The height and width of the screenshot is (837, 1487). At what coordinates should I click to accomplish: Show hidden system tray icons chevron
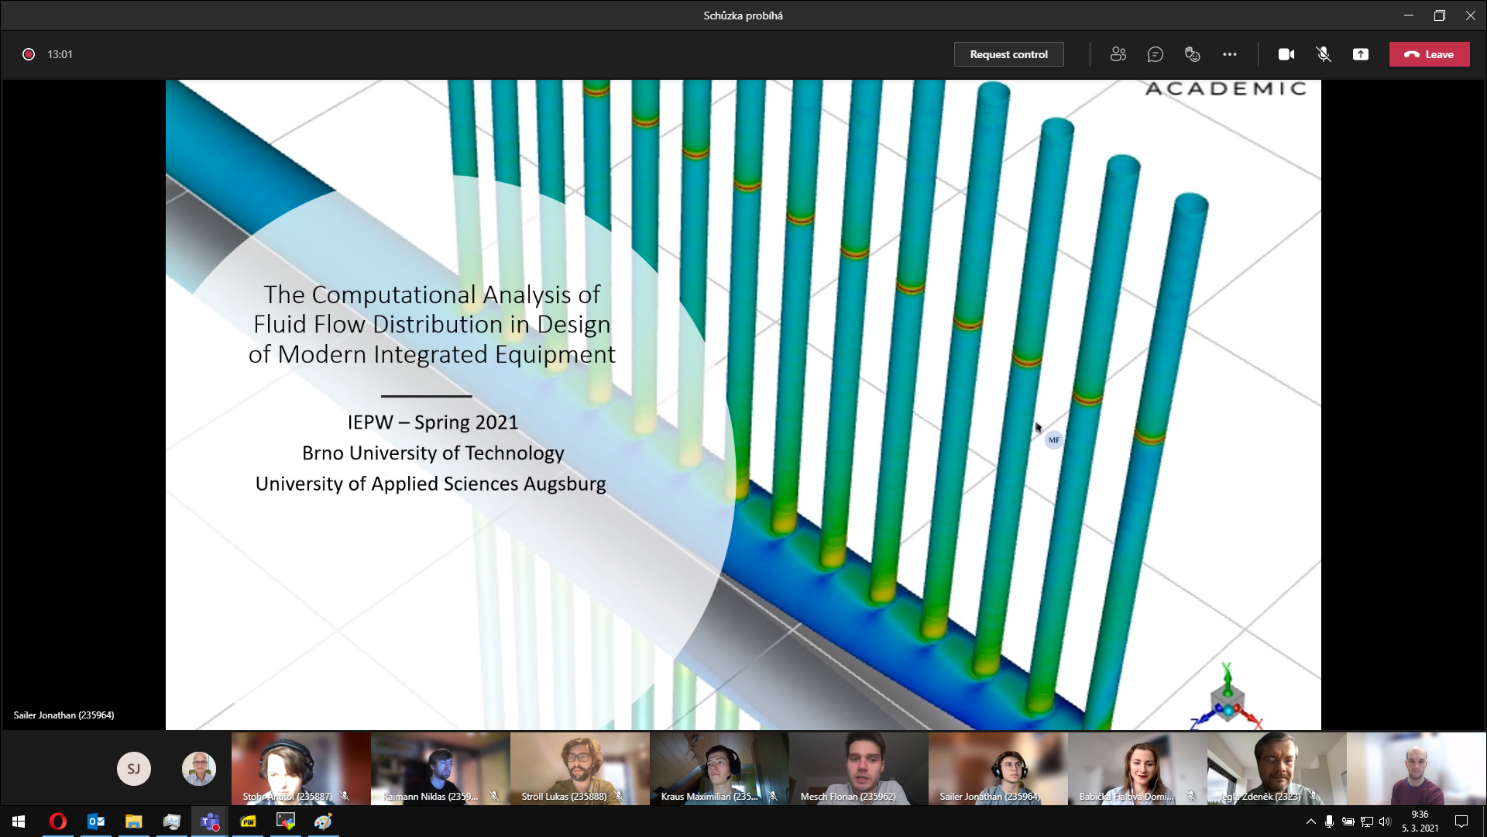click(x=1311, y=821)
